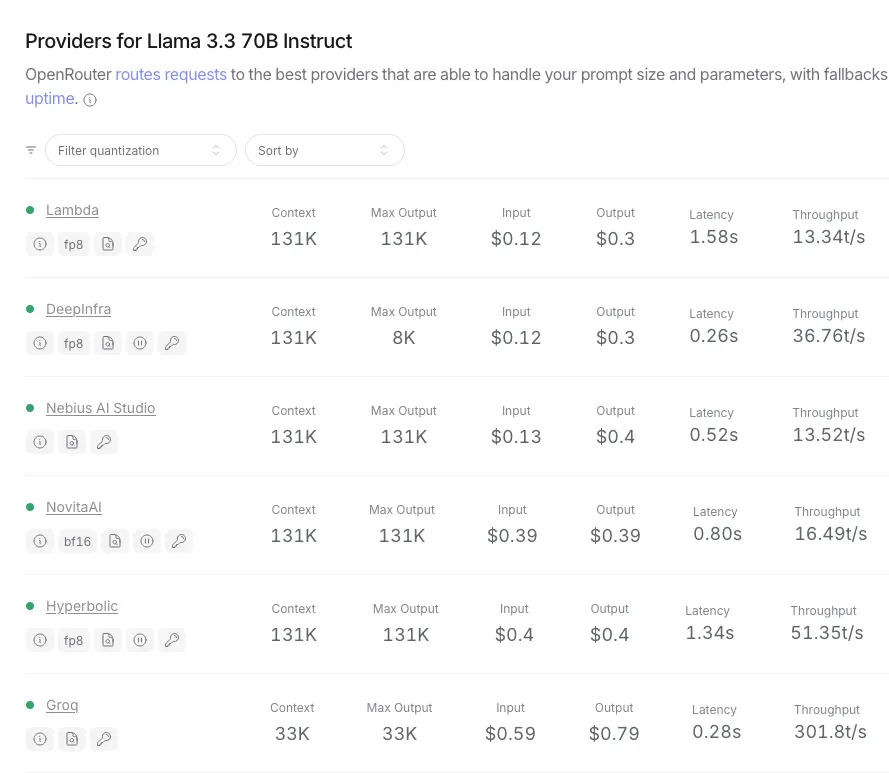Viewport: 889px width, 773px height.
Task: Select Groq's Context value 33K
Action: click(x=292, y=734)
